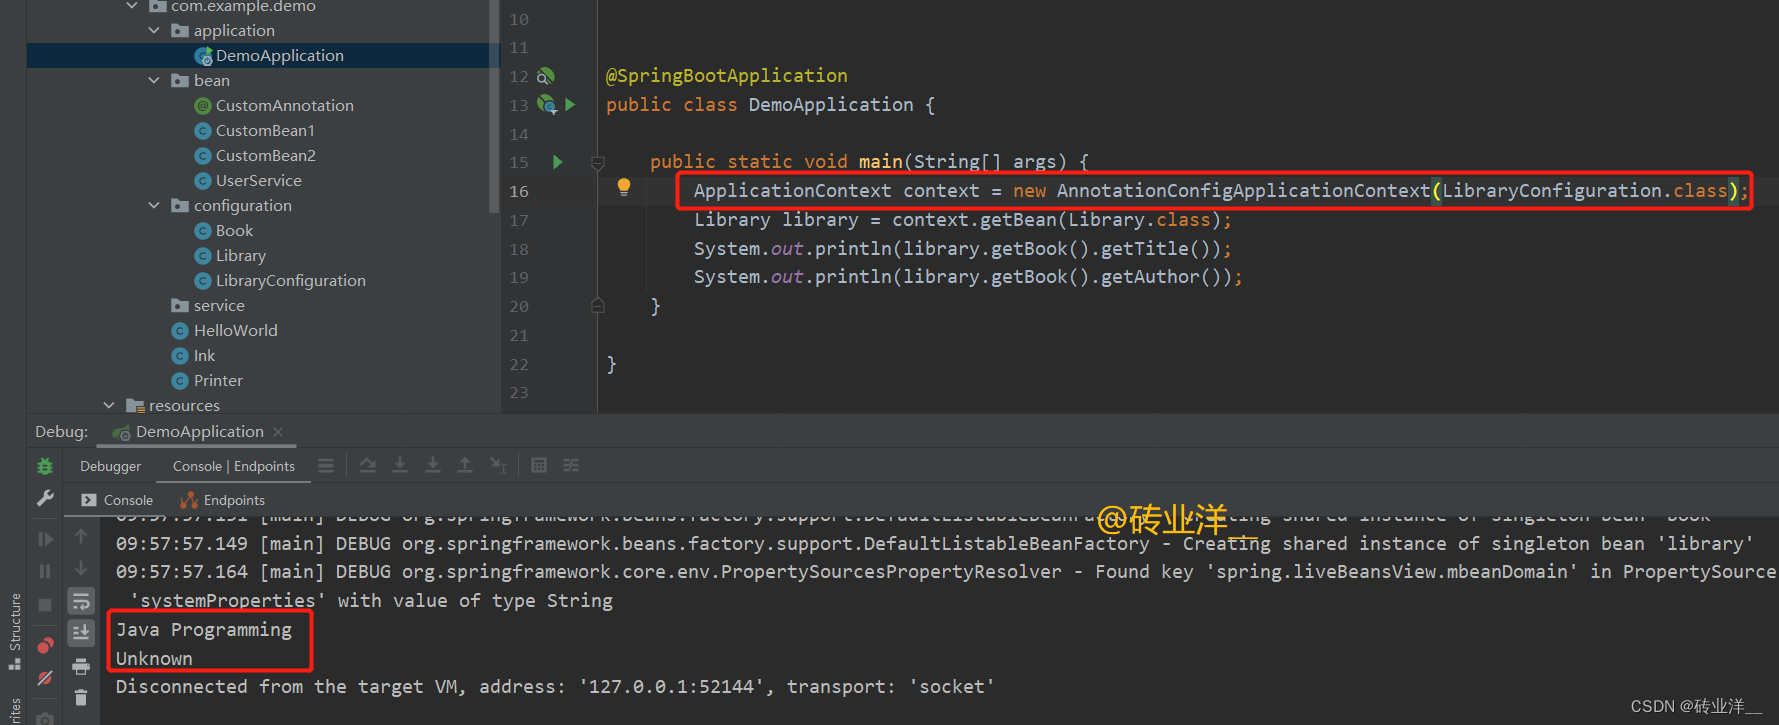Collapse the application folder
The height and width of the screenshot is (725, 1779).
[x=154, y=31]
